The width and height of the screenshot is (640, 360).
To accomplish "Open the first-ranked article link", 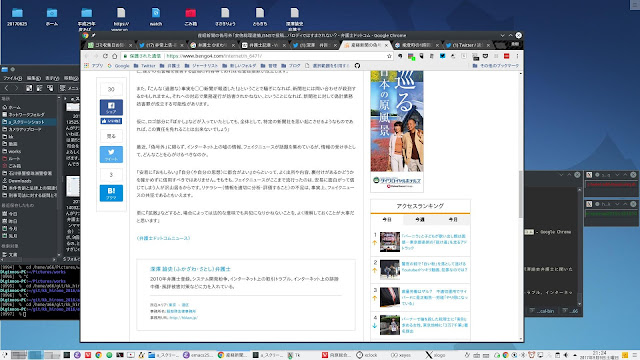I will 434,242.
